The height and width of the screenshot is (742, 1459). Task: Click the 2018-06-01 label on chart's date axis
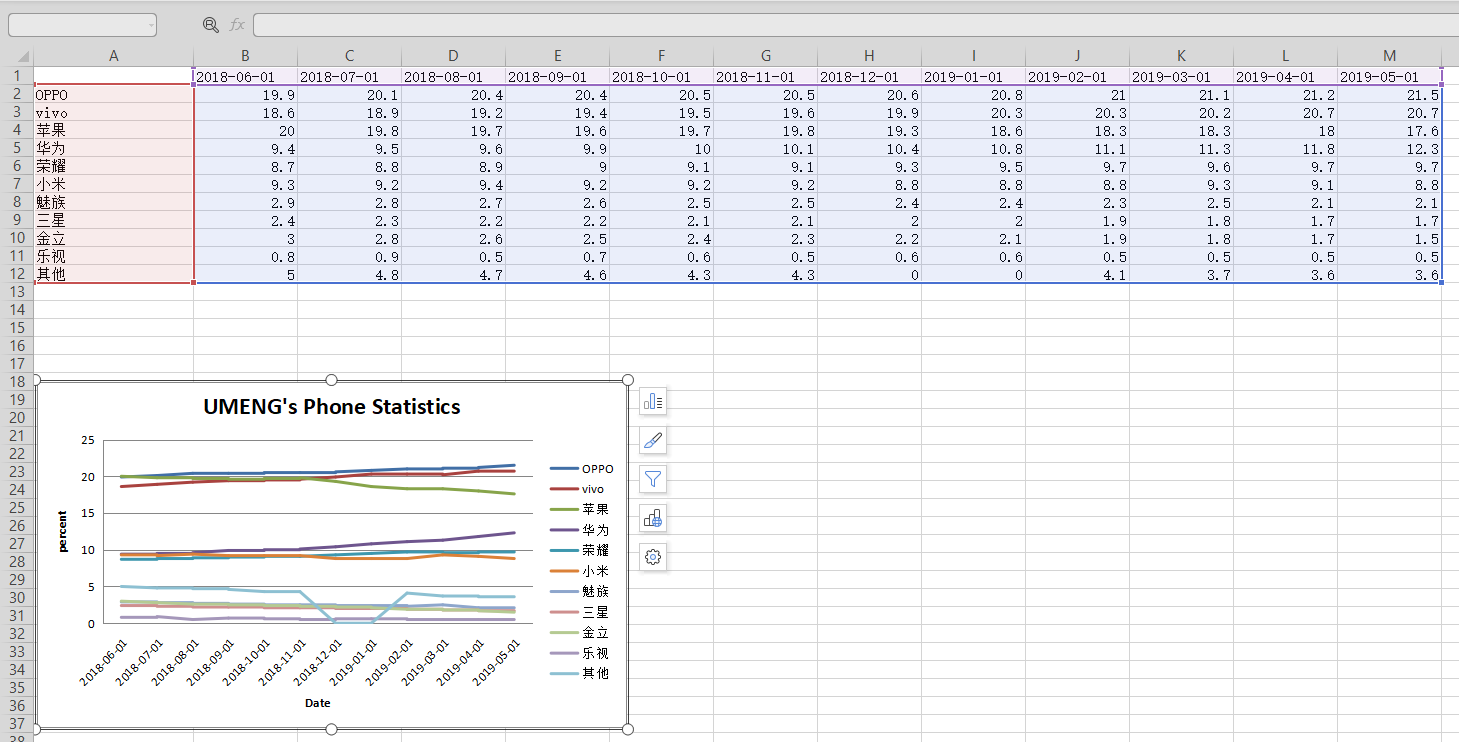coord(105,662)
